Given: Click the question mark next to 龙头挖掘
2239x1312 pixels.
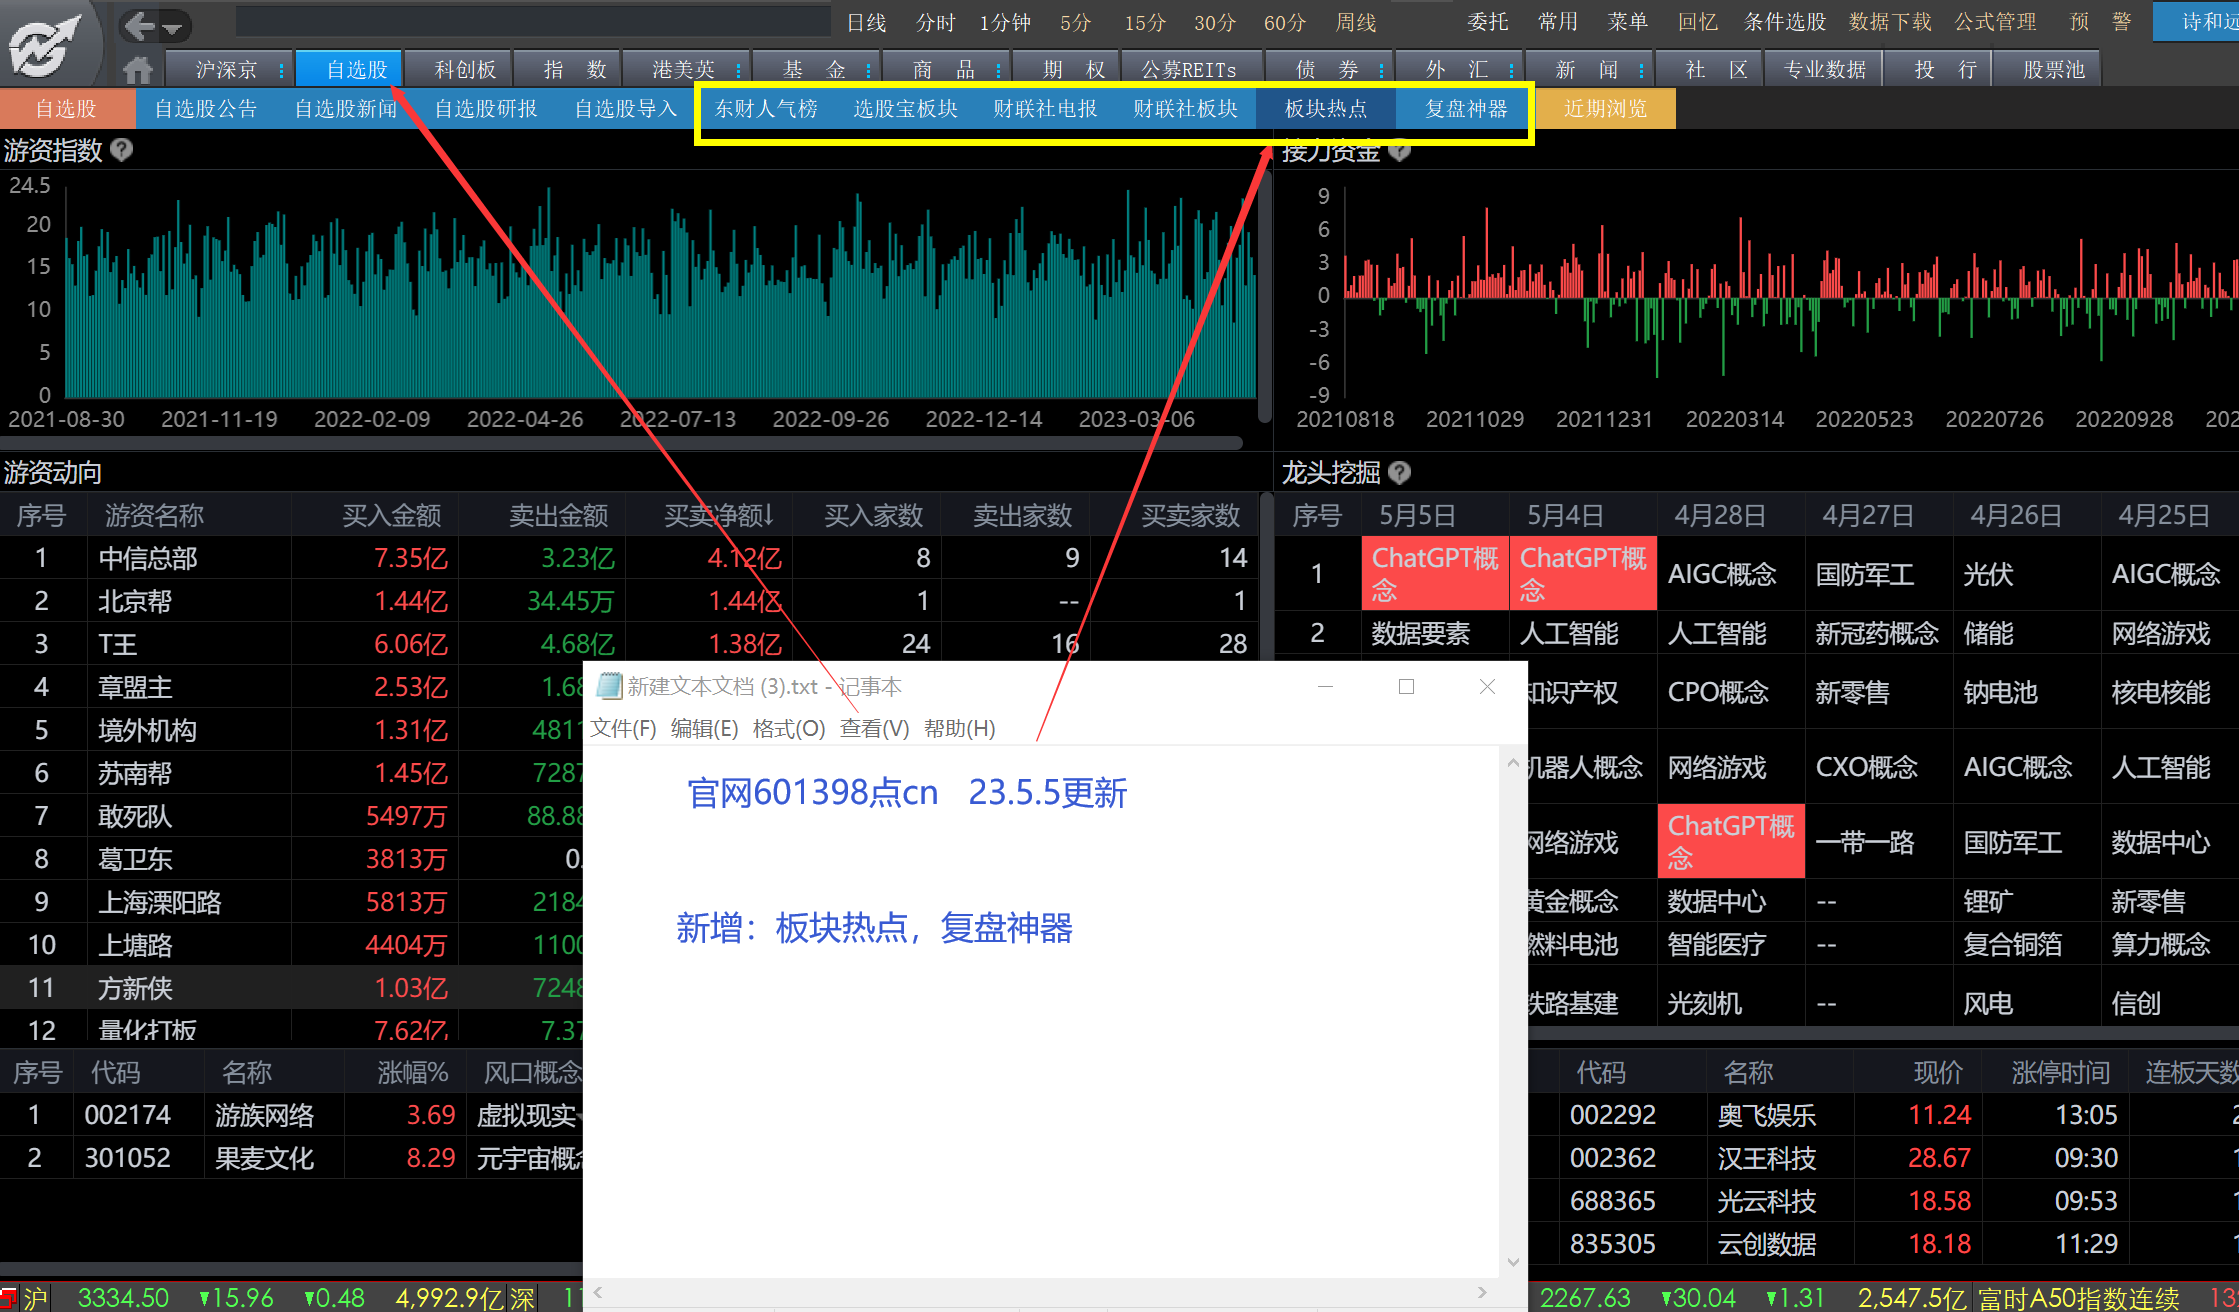Looking at the screenshot, I should pyautogui.click(x=1400, y=472).
